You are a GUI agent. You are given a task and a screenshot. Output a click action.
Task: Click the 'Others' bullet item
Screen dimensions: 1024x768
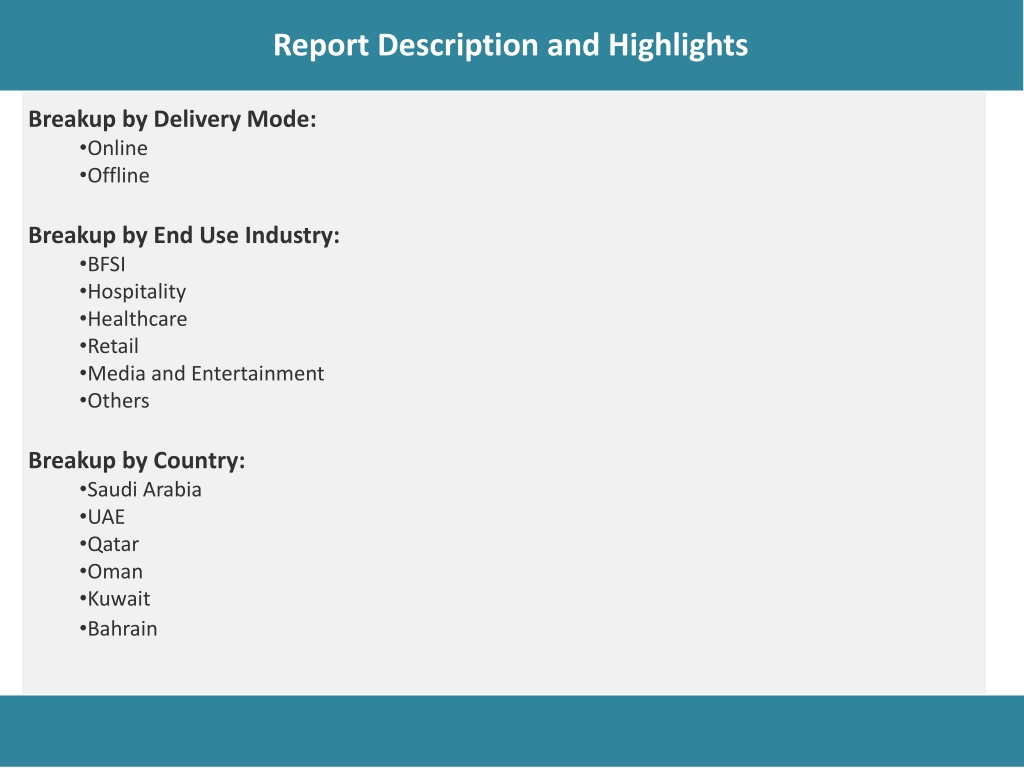coord(114,401)
